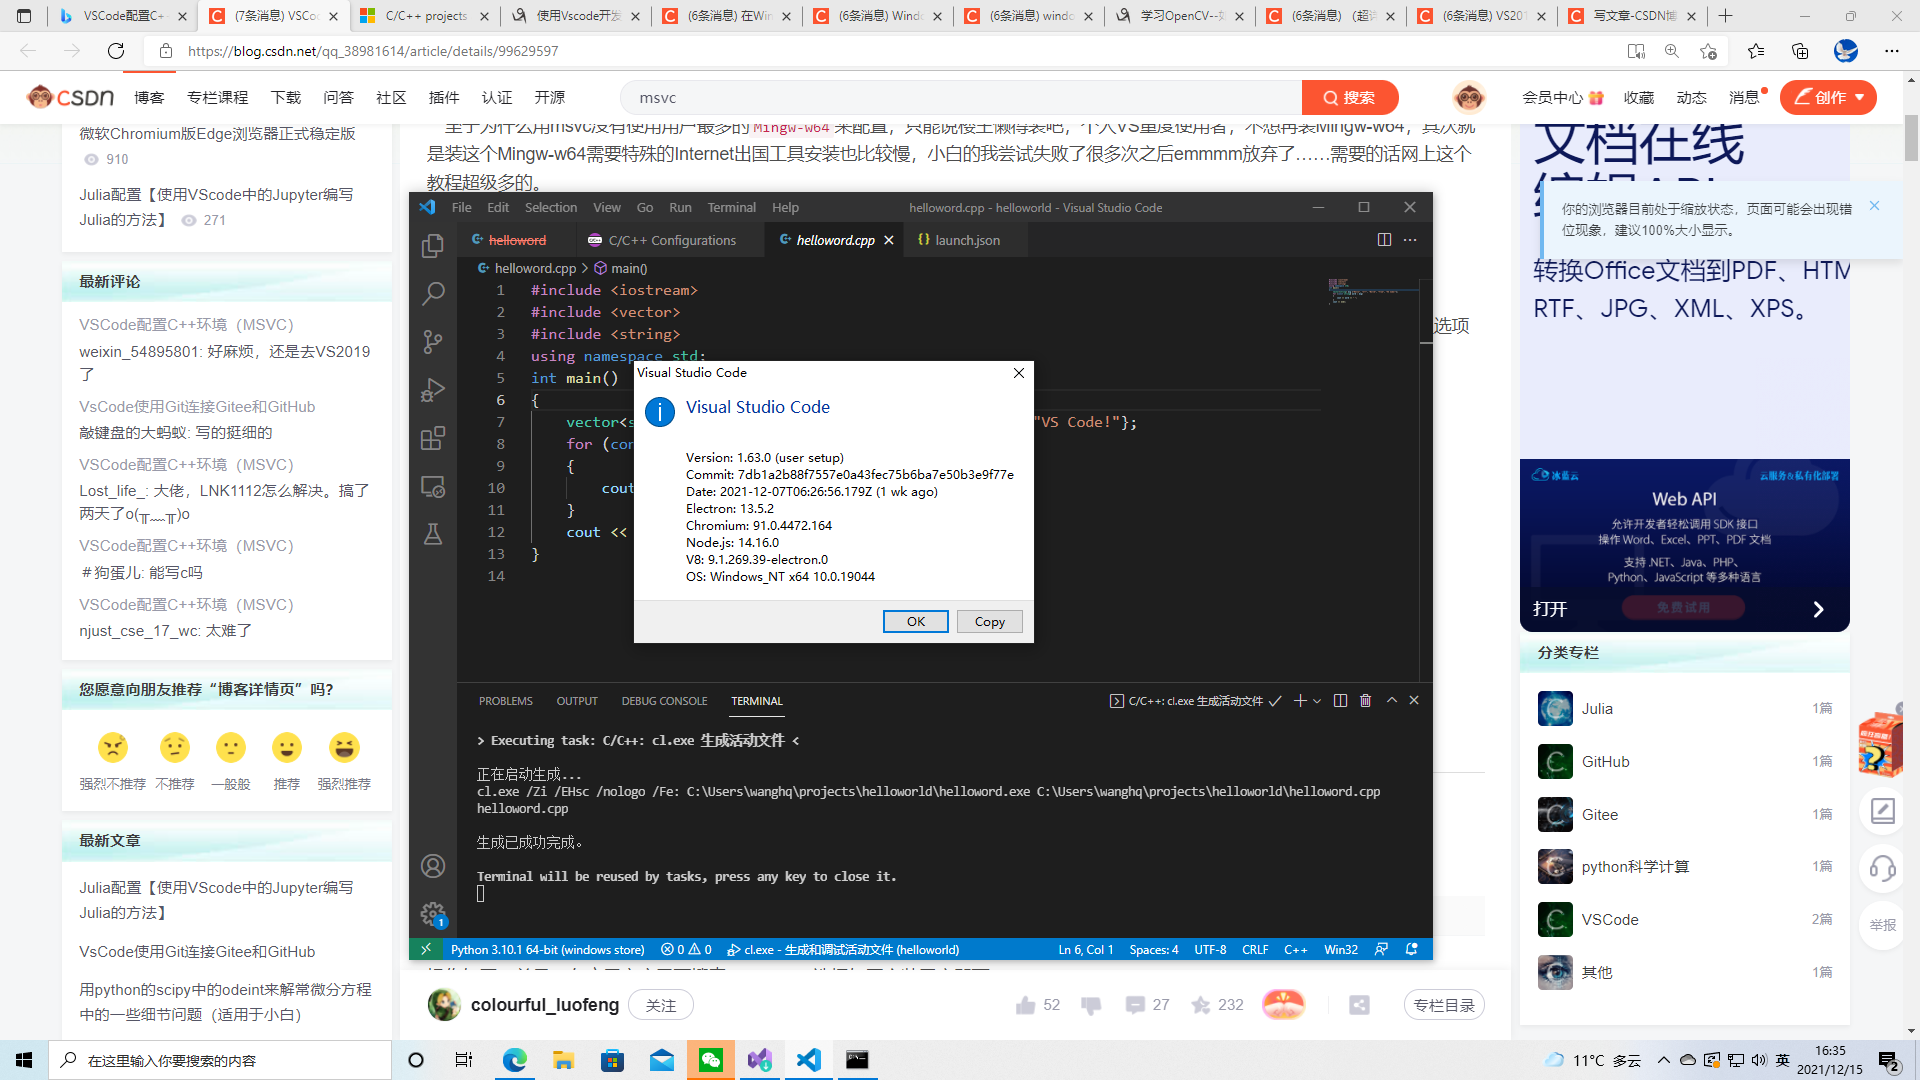Click OK in the About dialog
The height and width of the screenshot is (1080, 1920).
pos(916,621)
